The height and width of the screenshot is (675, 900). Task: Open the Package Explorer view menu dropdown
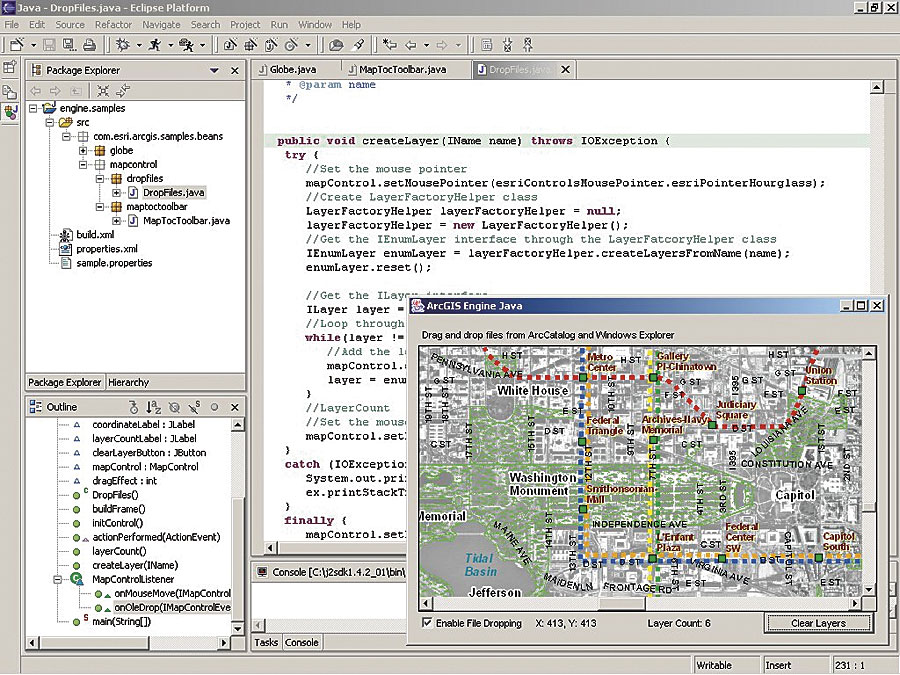pos(214,71)
